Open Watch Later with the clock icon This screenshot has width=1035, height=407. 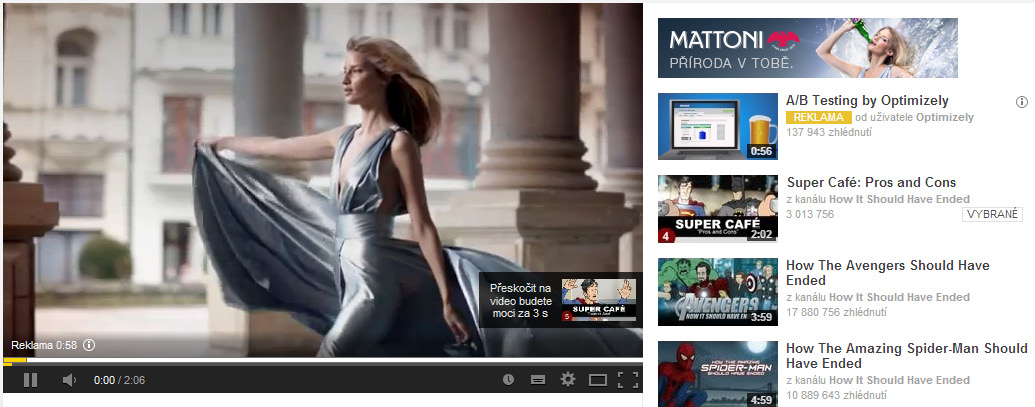click(x=508, y=379)
